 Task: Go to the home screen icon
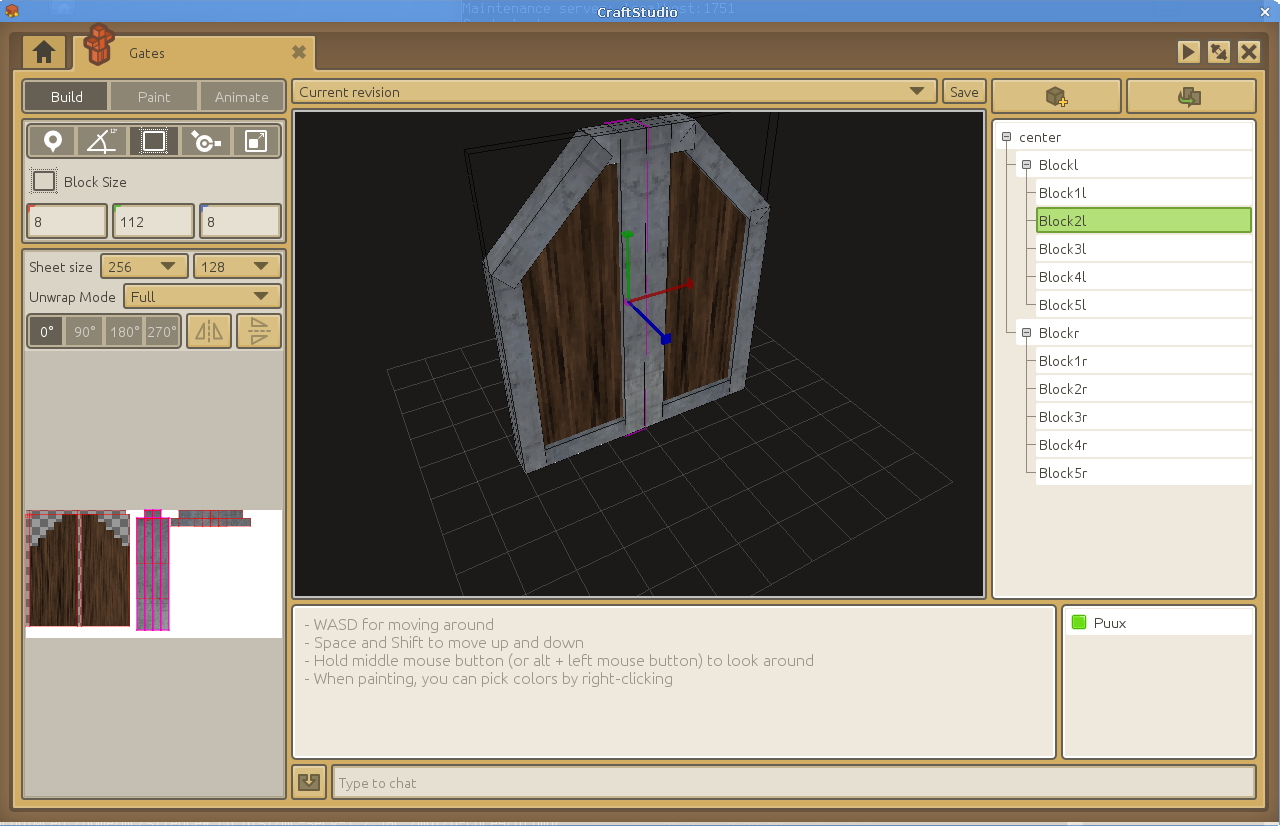[x=43, y=53]
